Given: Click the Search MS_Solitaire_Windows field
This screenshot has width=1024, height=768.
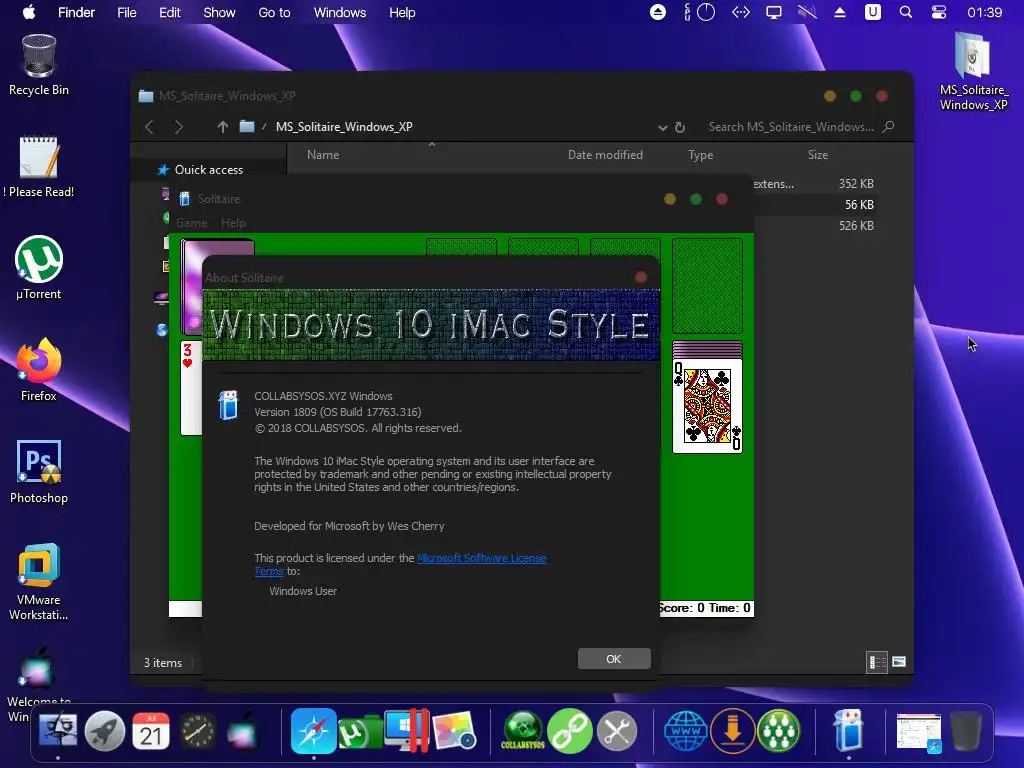Looking at the screenshot, I should 791,127.
